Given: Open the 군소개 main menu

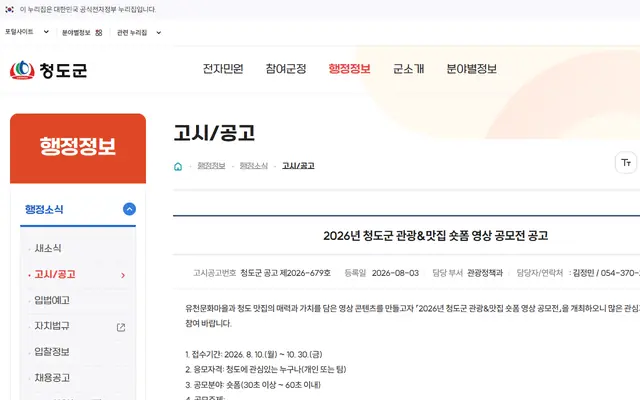Looking at the screenshot, I should point(409,69).
